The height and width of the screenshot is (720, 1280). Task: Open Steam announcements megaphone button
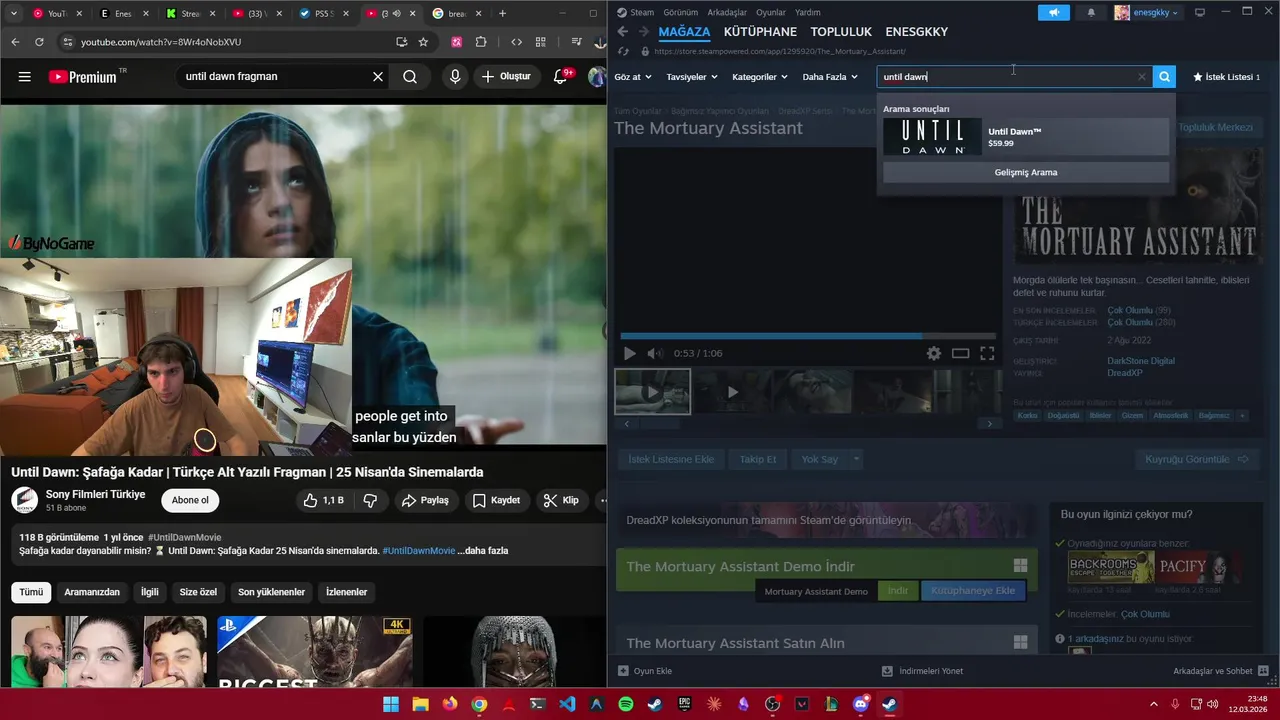coord(1053,12)
